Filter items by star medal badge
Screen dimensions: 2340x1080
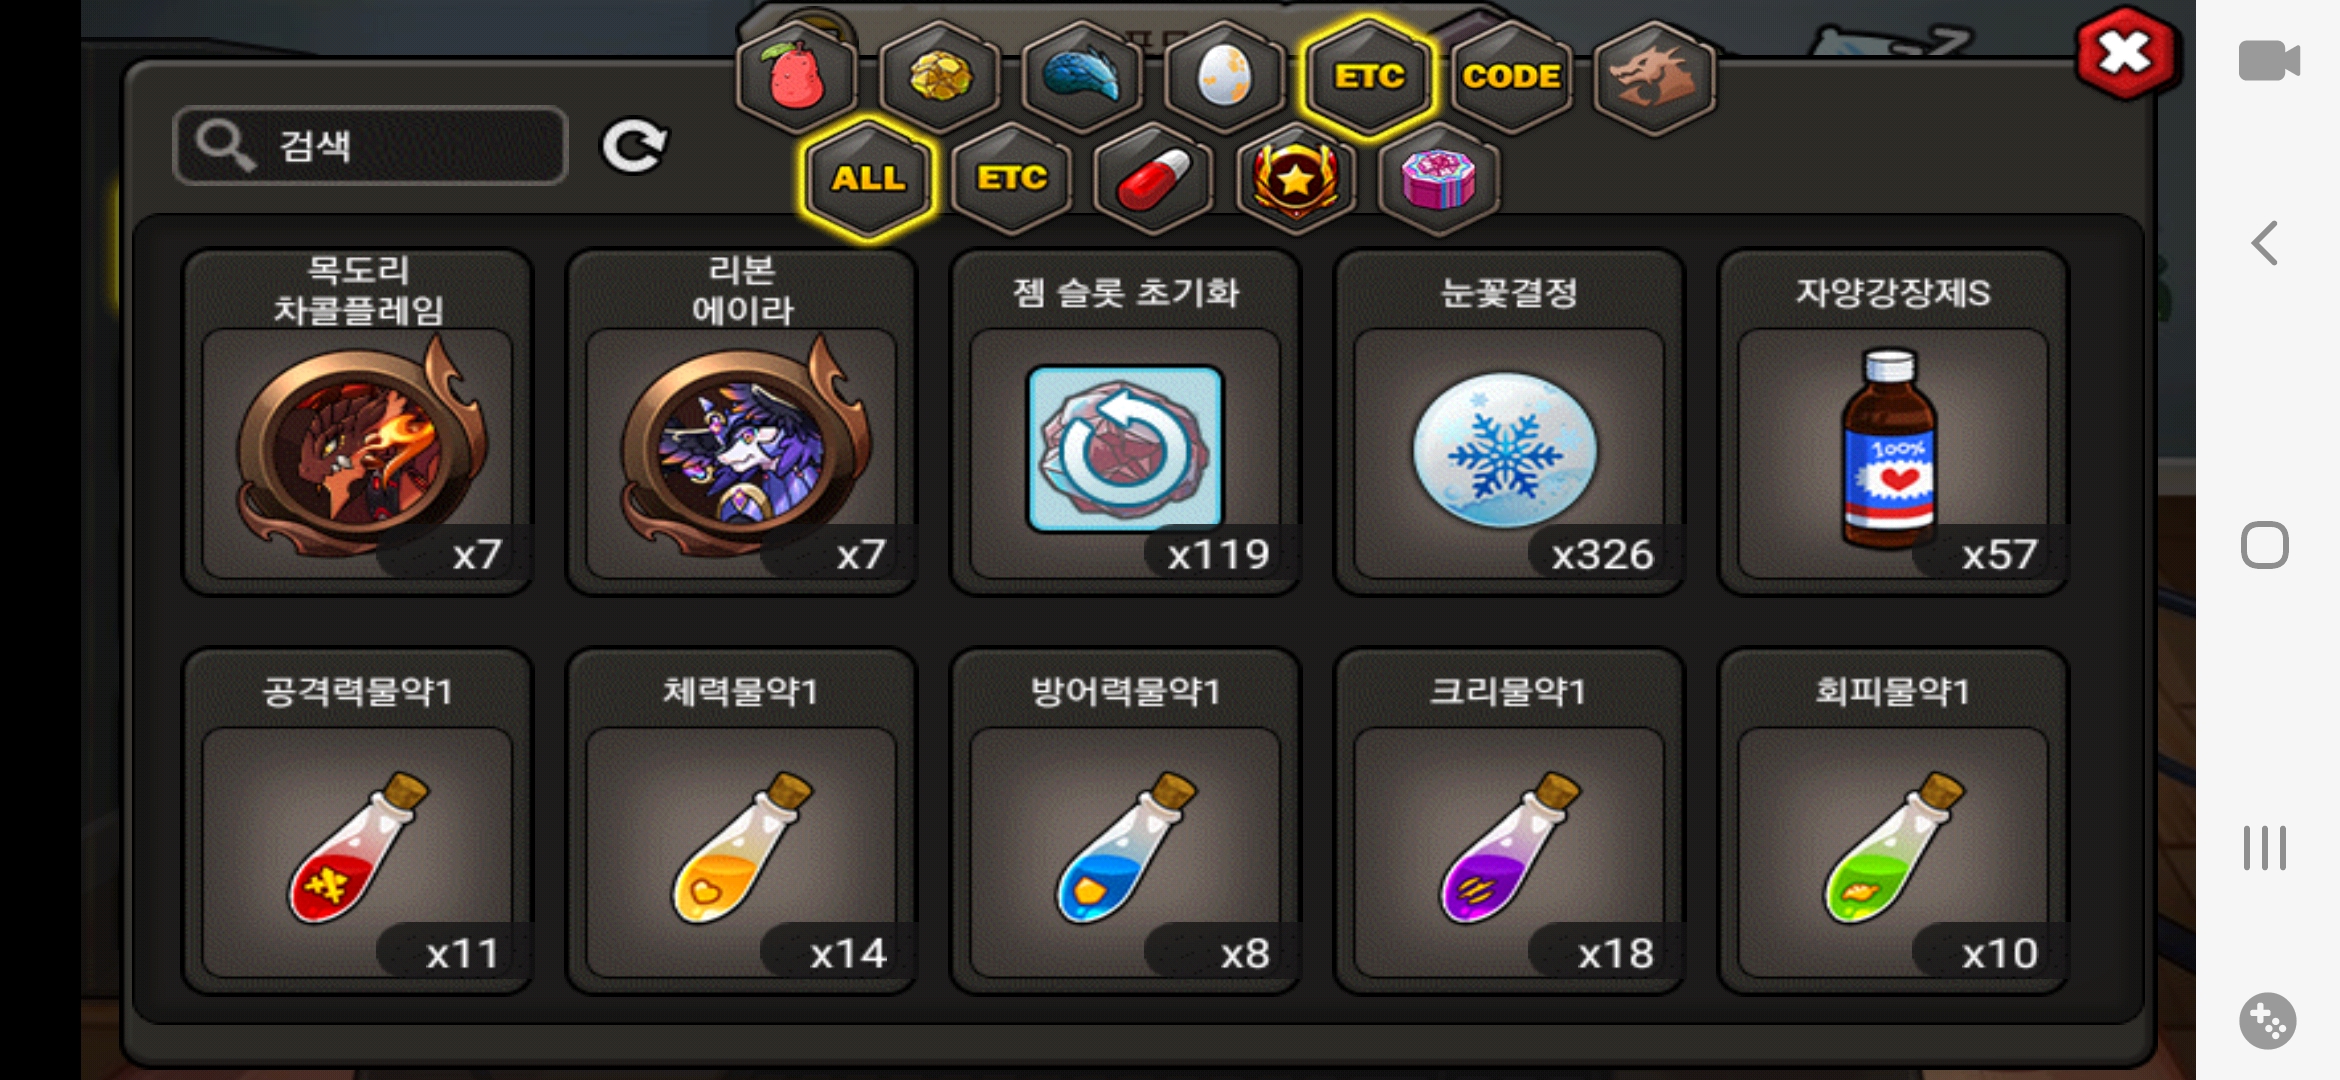[x=1296, y=179]
